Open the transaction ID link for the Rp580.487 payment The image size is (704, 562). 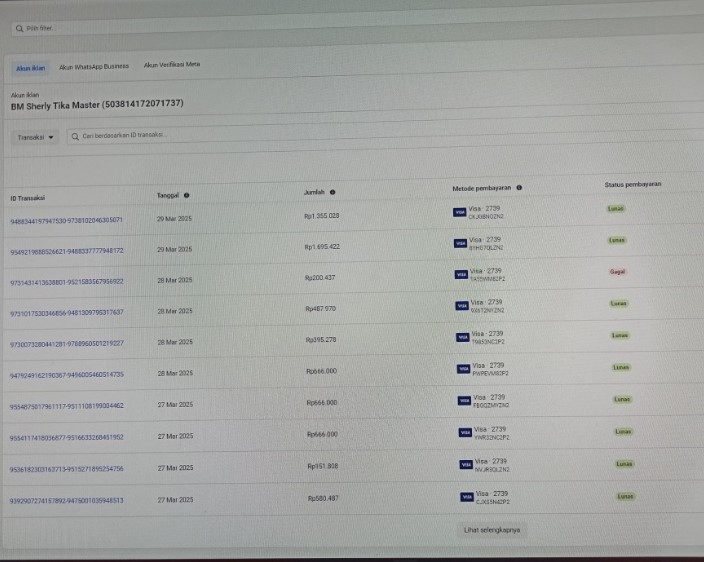[67, 500]
